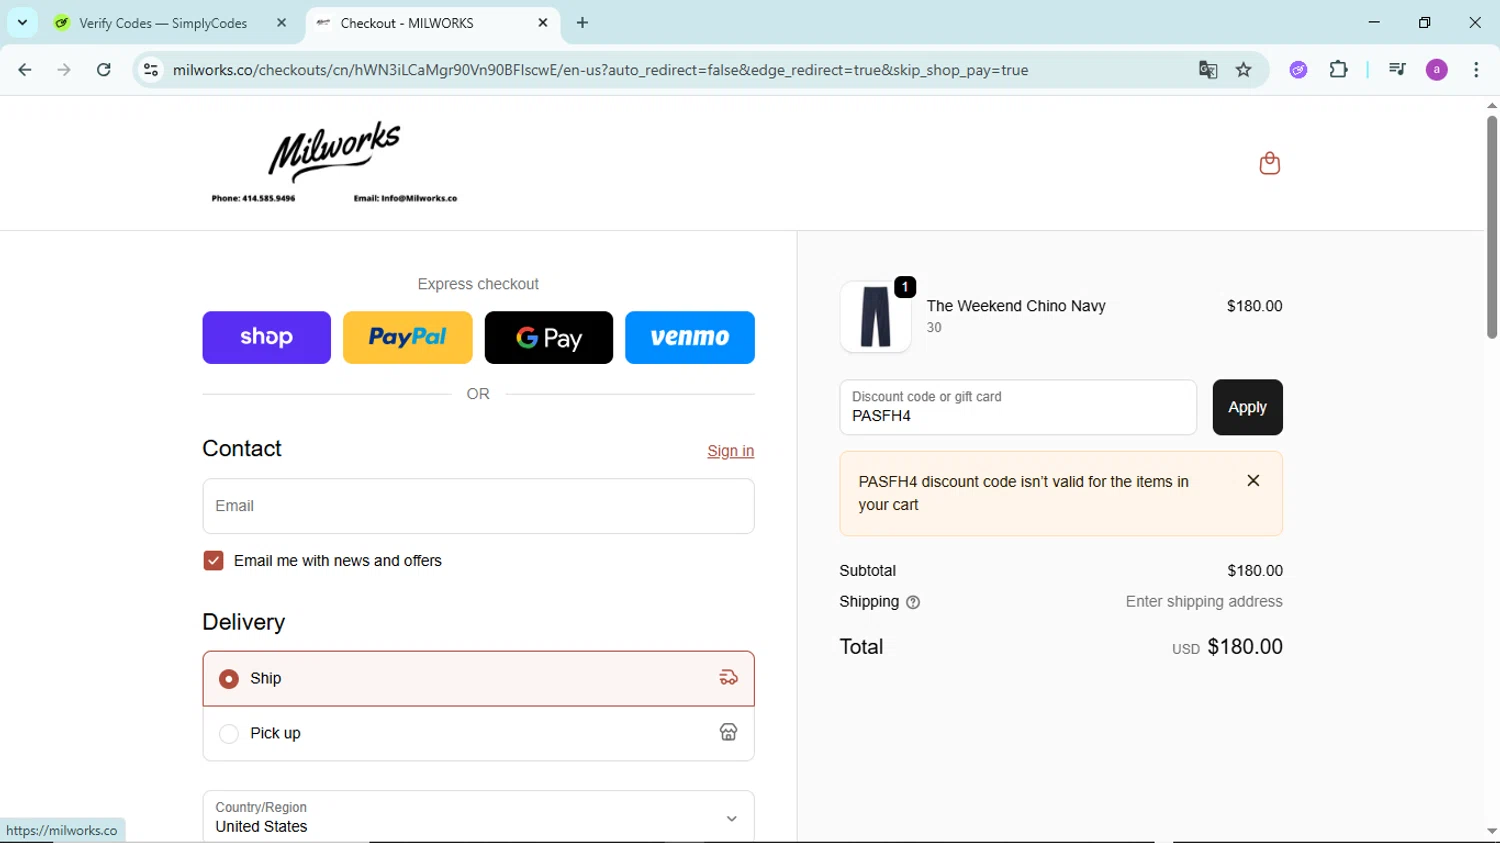
Task: Close the Verify Codes SimplyCodes tab
Action: coord(281,22)
